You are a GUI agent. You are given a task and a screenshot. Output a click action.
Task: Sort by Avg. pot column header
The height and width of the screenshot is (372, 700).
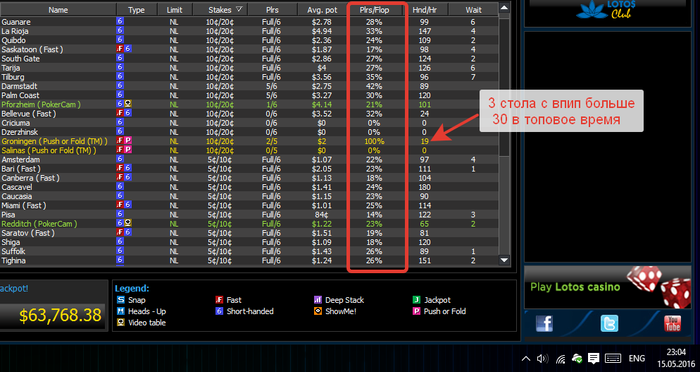(x=322, y=10)
